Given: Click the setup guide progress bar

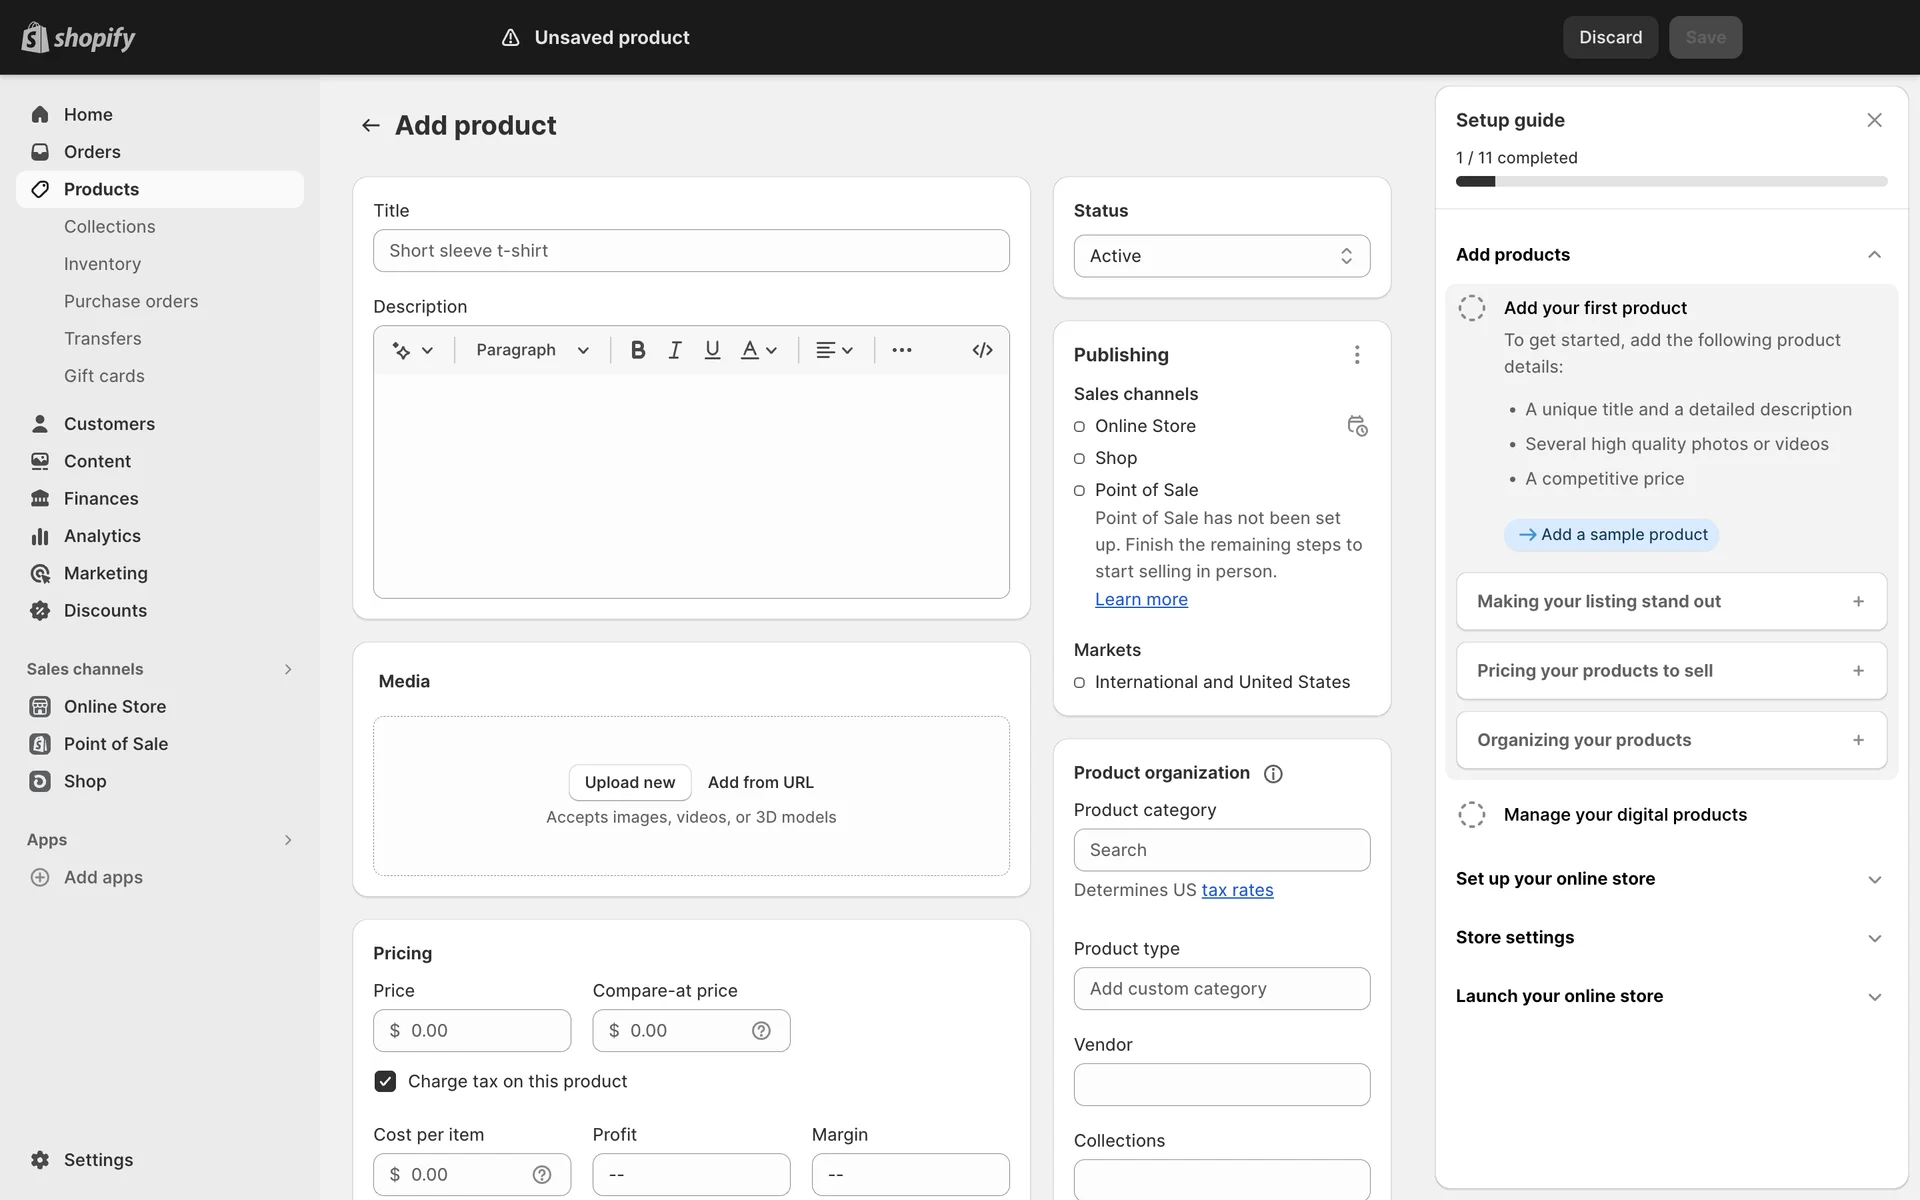Looking at the screenshot, I should [x=1671, y=182].
